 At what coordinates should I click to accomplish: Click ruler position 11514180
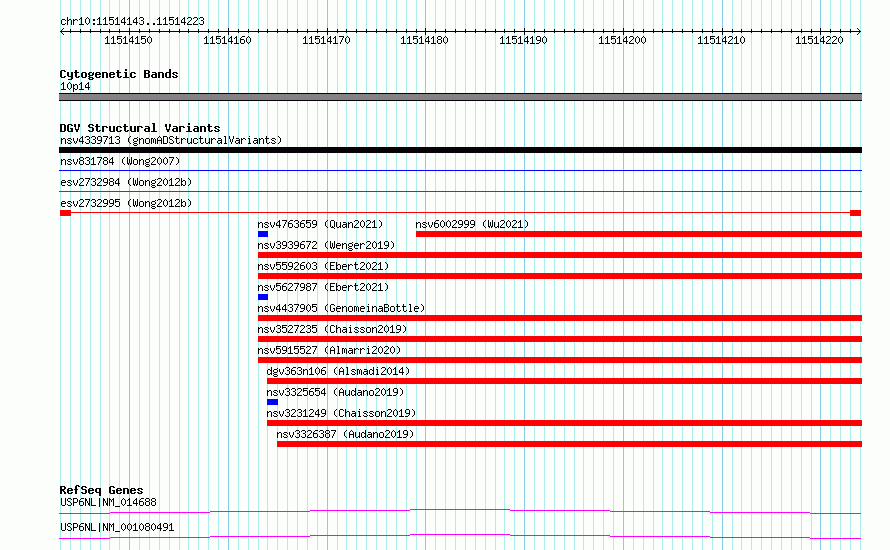[424, 40]
